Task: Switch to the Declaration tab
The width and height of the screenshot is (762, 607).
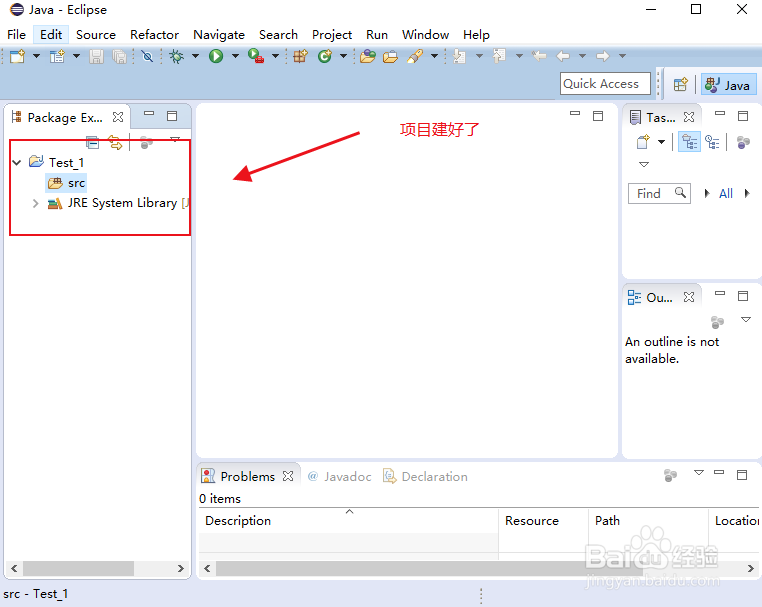Action: (425, 476)
